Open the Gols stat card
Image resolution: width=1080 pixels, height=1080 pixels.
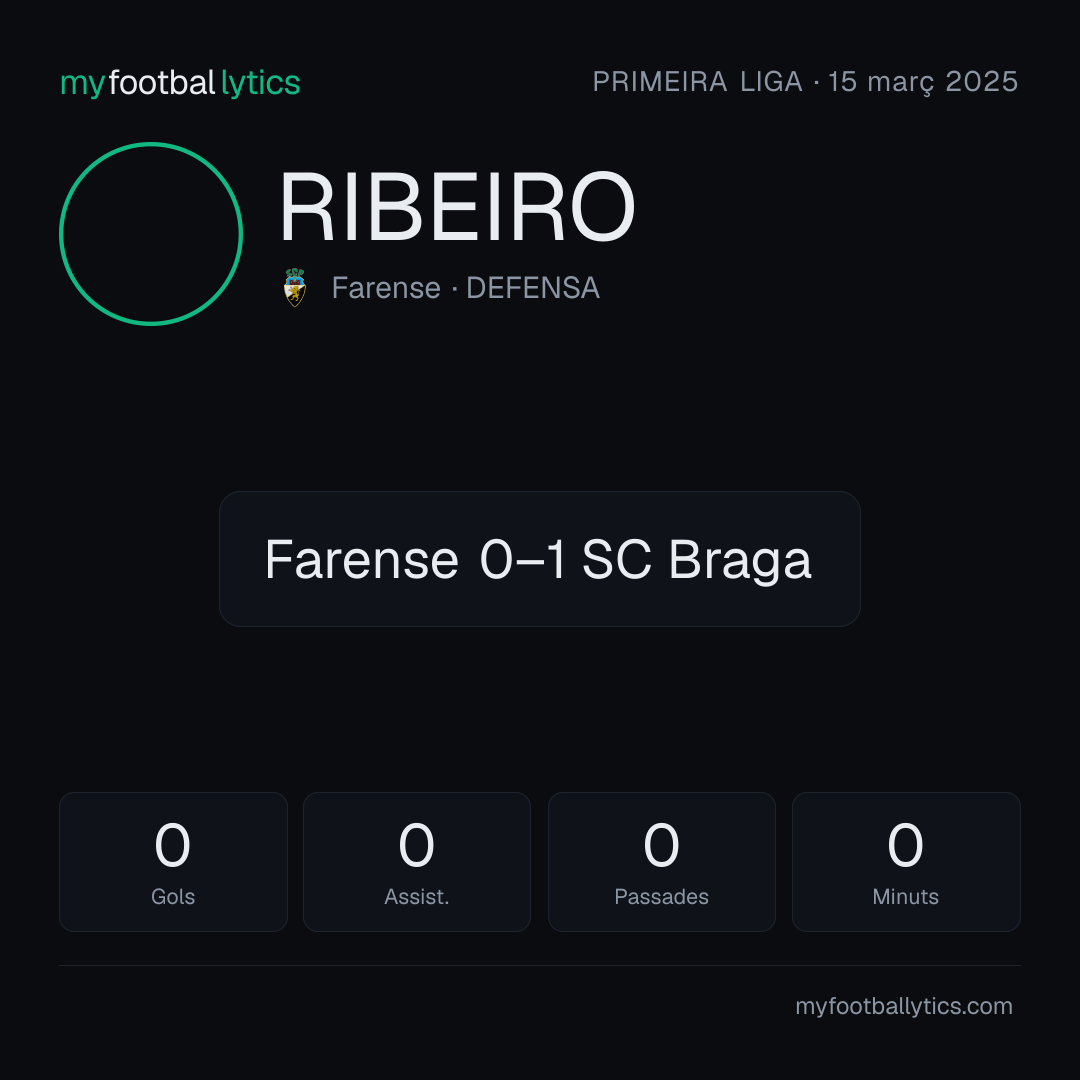pos(173,862)
